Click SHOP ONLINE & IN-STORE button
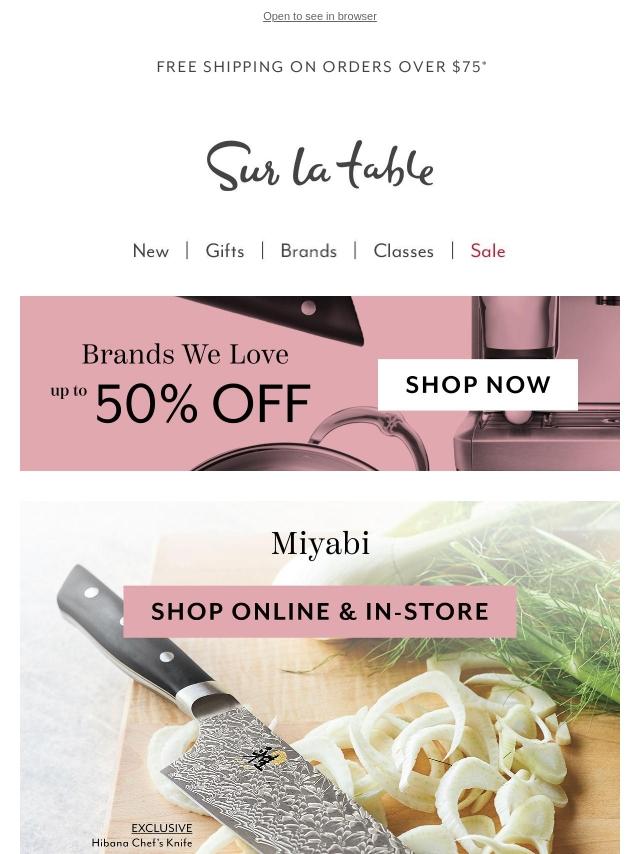Screen dimensions: 640x854 (320, 612)
